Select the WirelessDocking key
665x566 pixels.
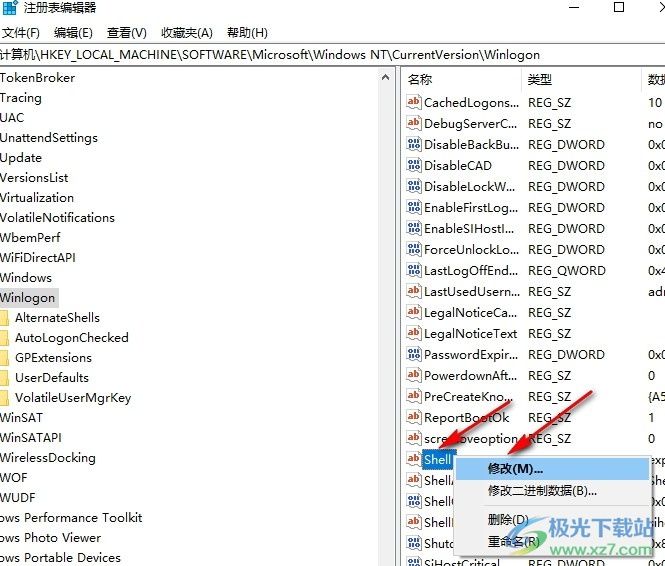(x=48, y=457)
